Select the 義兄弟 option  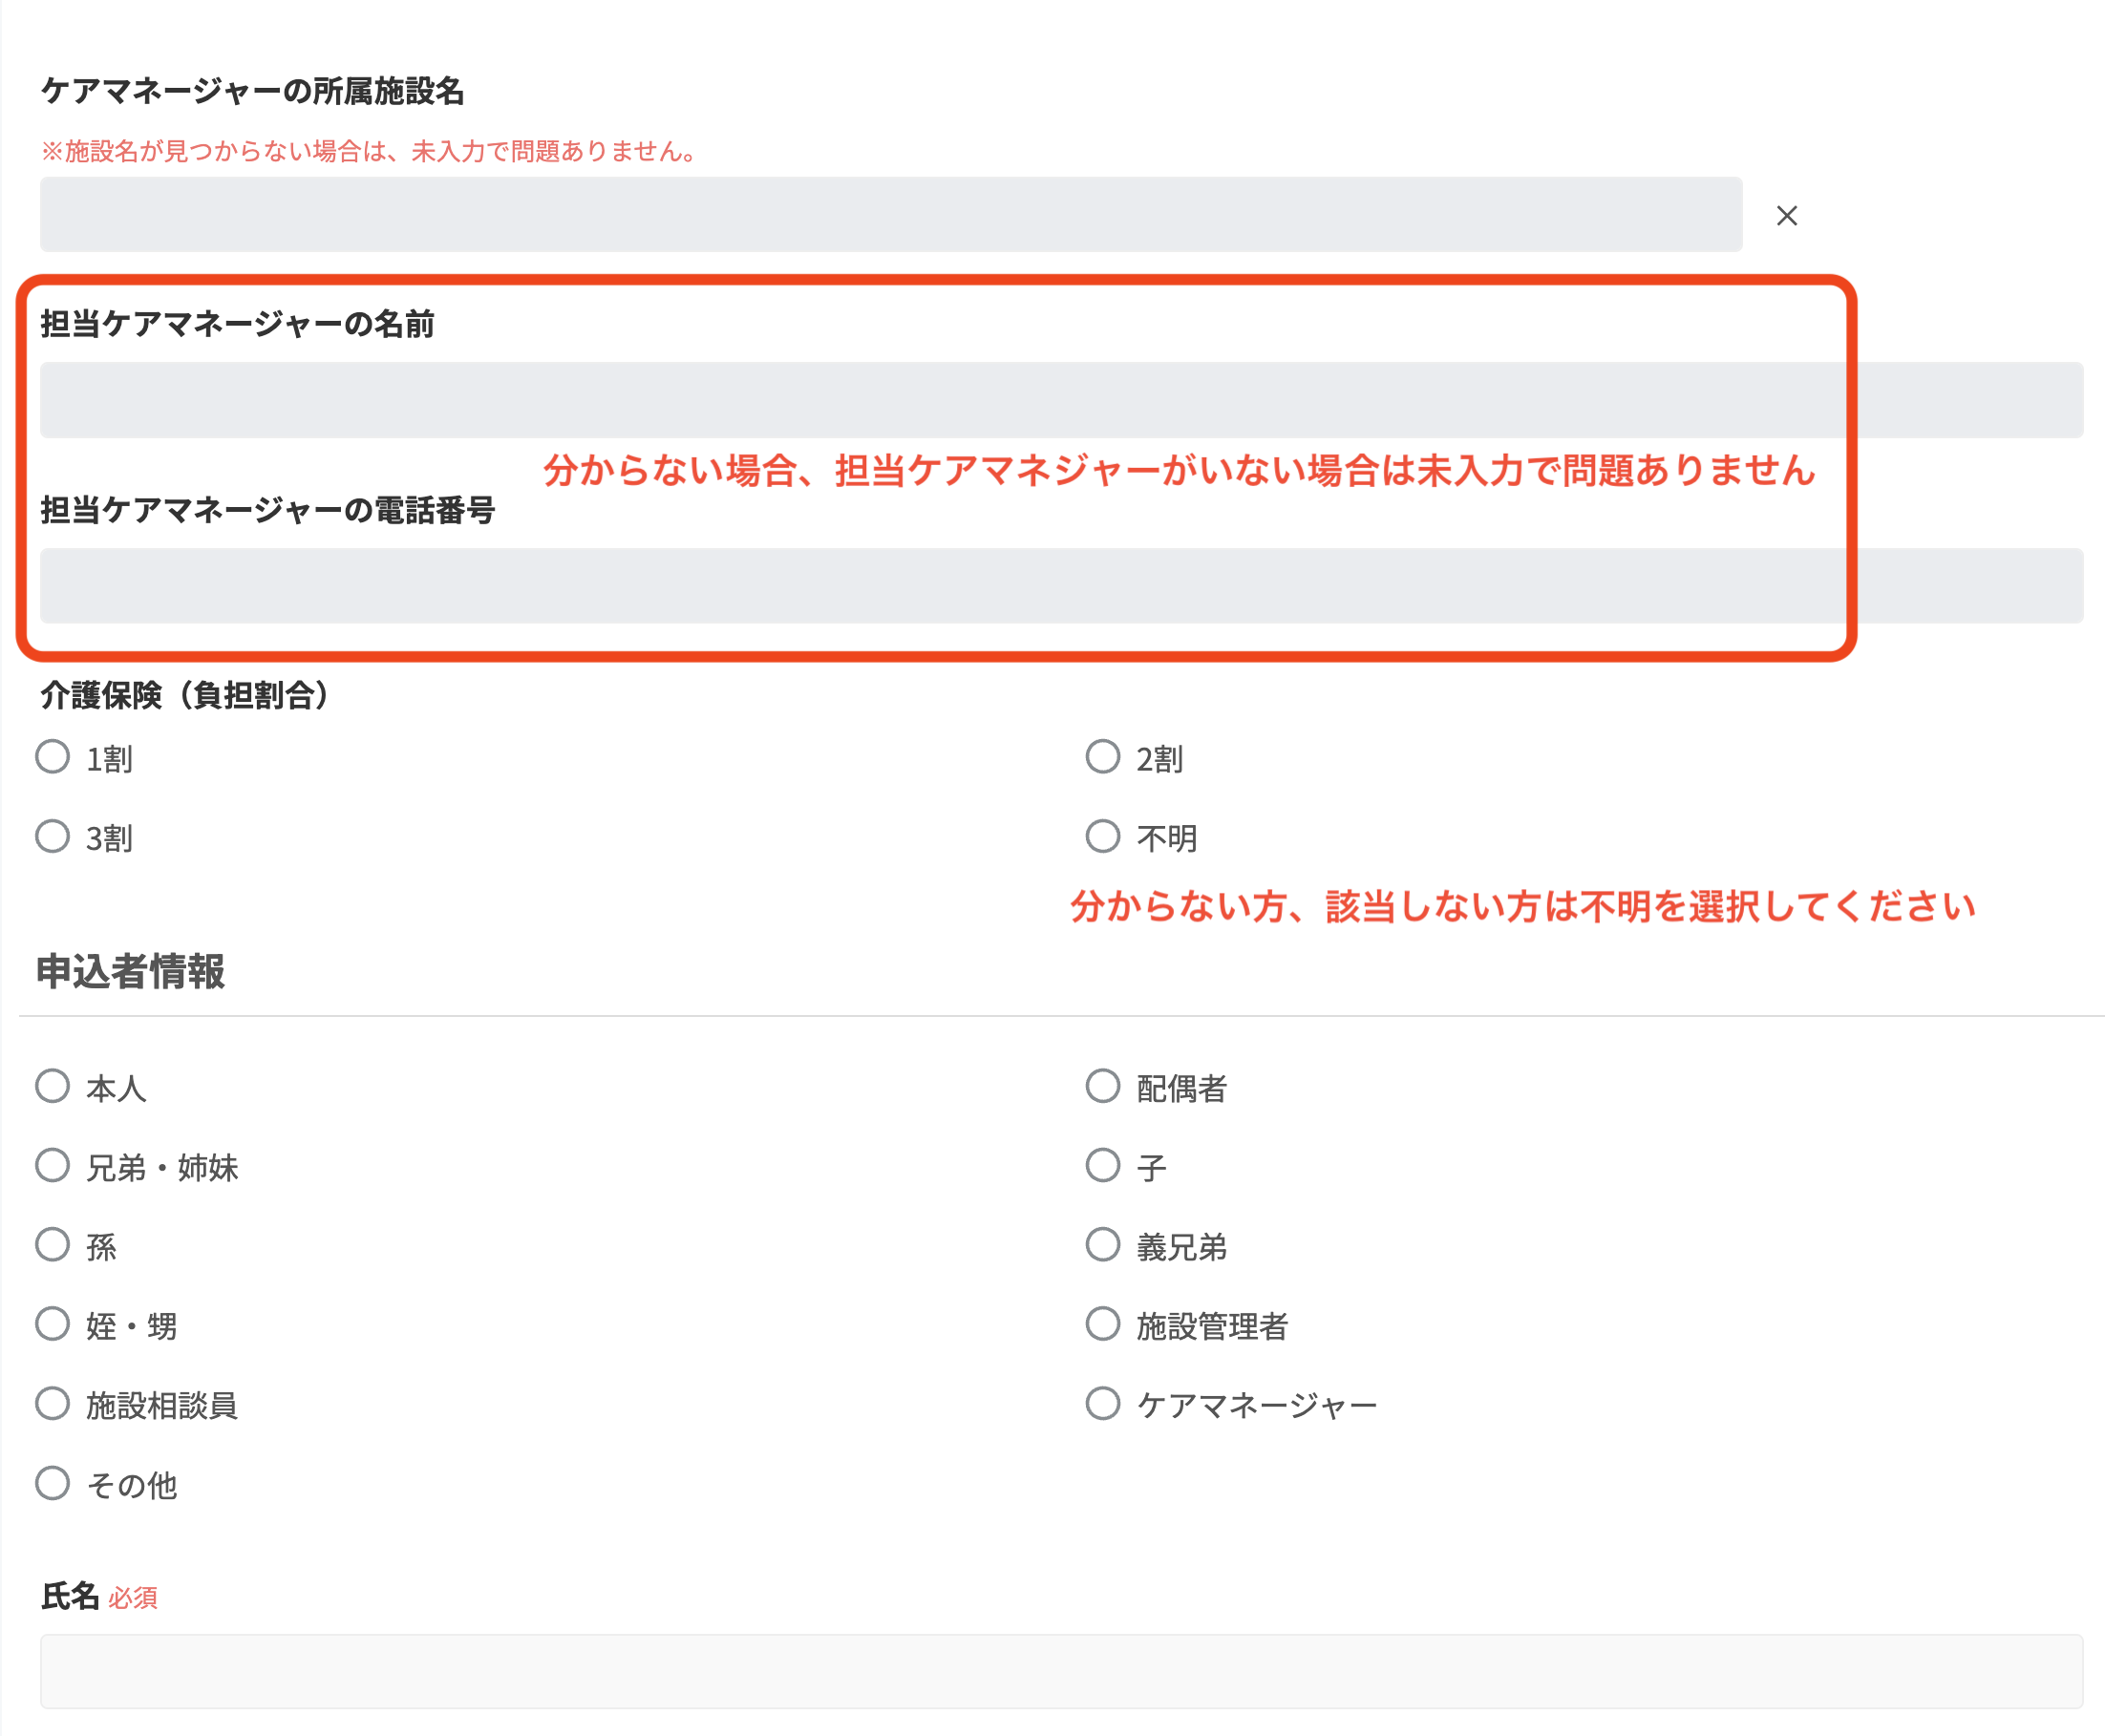tap(1104, 1245)
